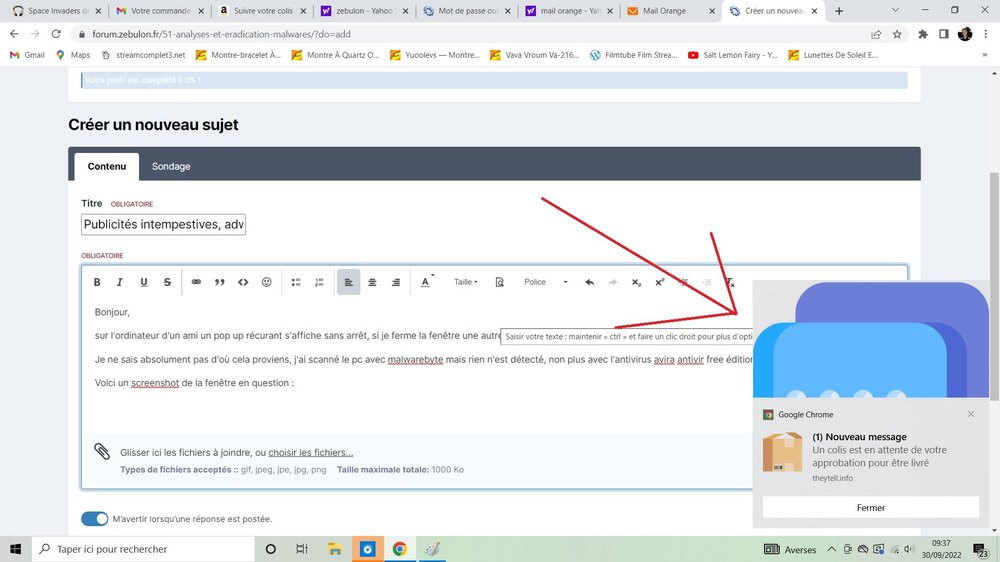Toggle italic text formatting

(120, 282)
